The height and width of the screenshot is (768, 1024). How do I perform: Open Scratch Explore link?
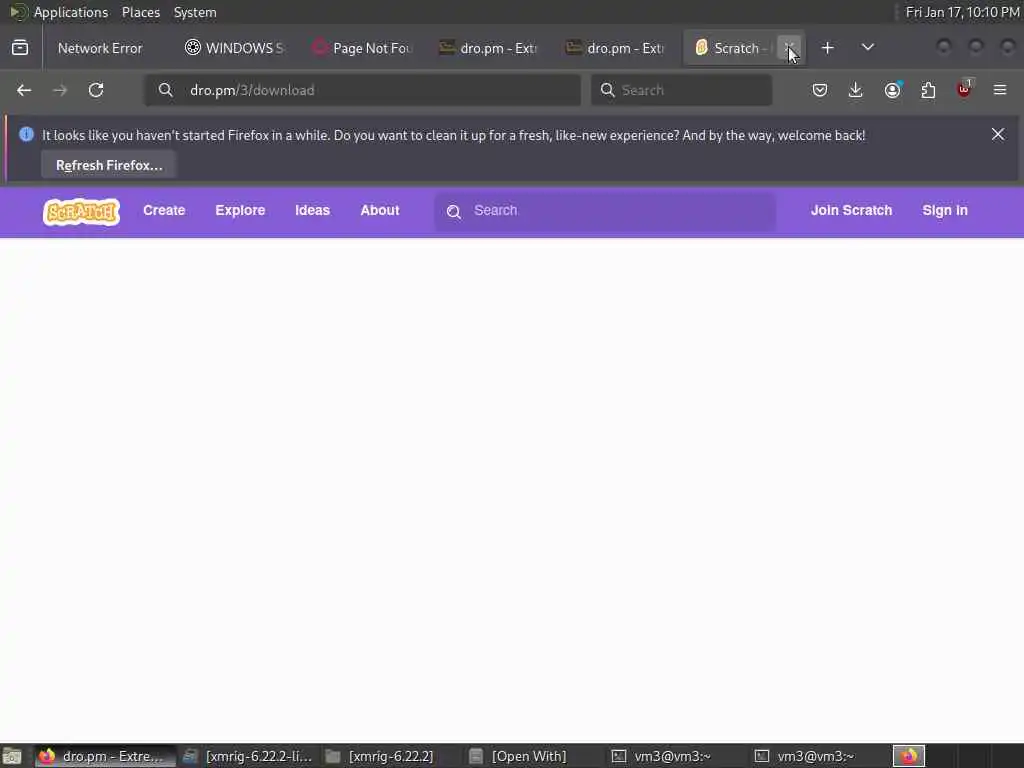(x=240, y=210)
